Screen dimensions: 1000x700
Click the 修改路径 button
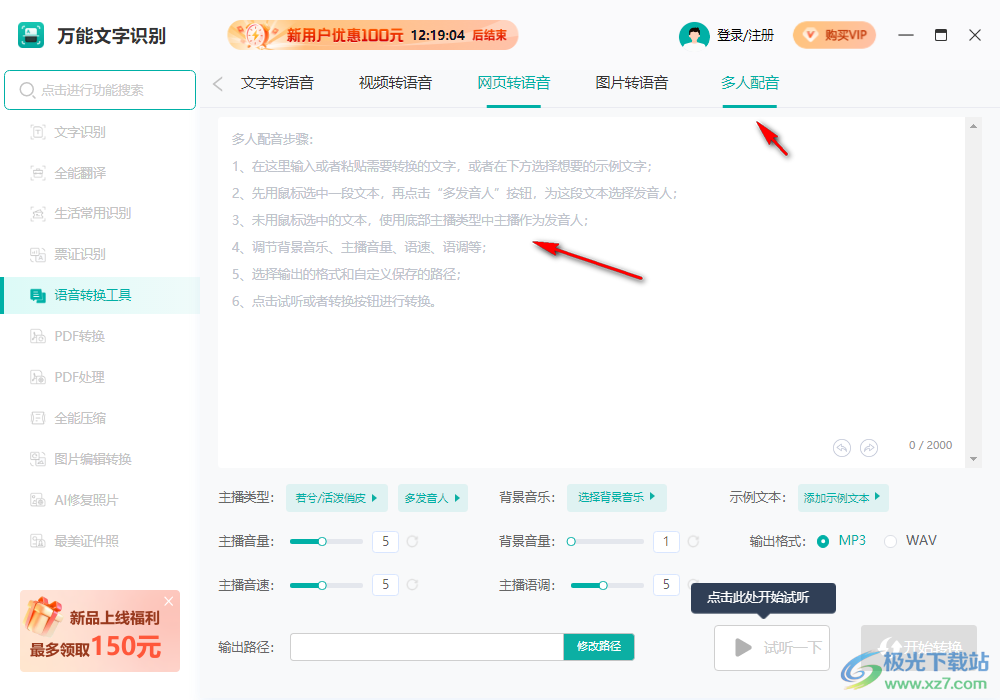599,646
